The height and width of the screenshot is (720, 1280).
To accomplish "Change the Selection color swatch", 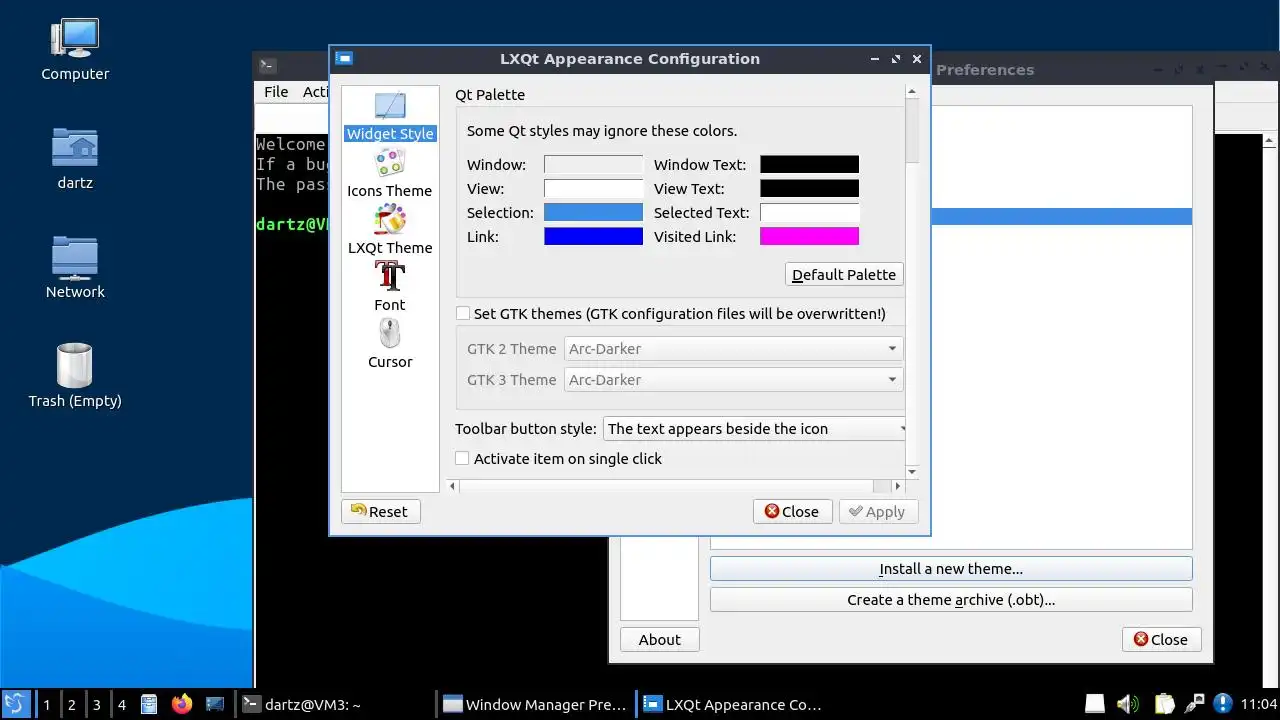I will tap(593, 213).
